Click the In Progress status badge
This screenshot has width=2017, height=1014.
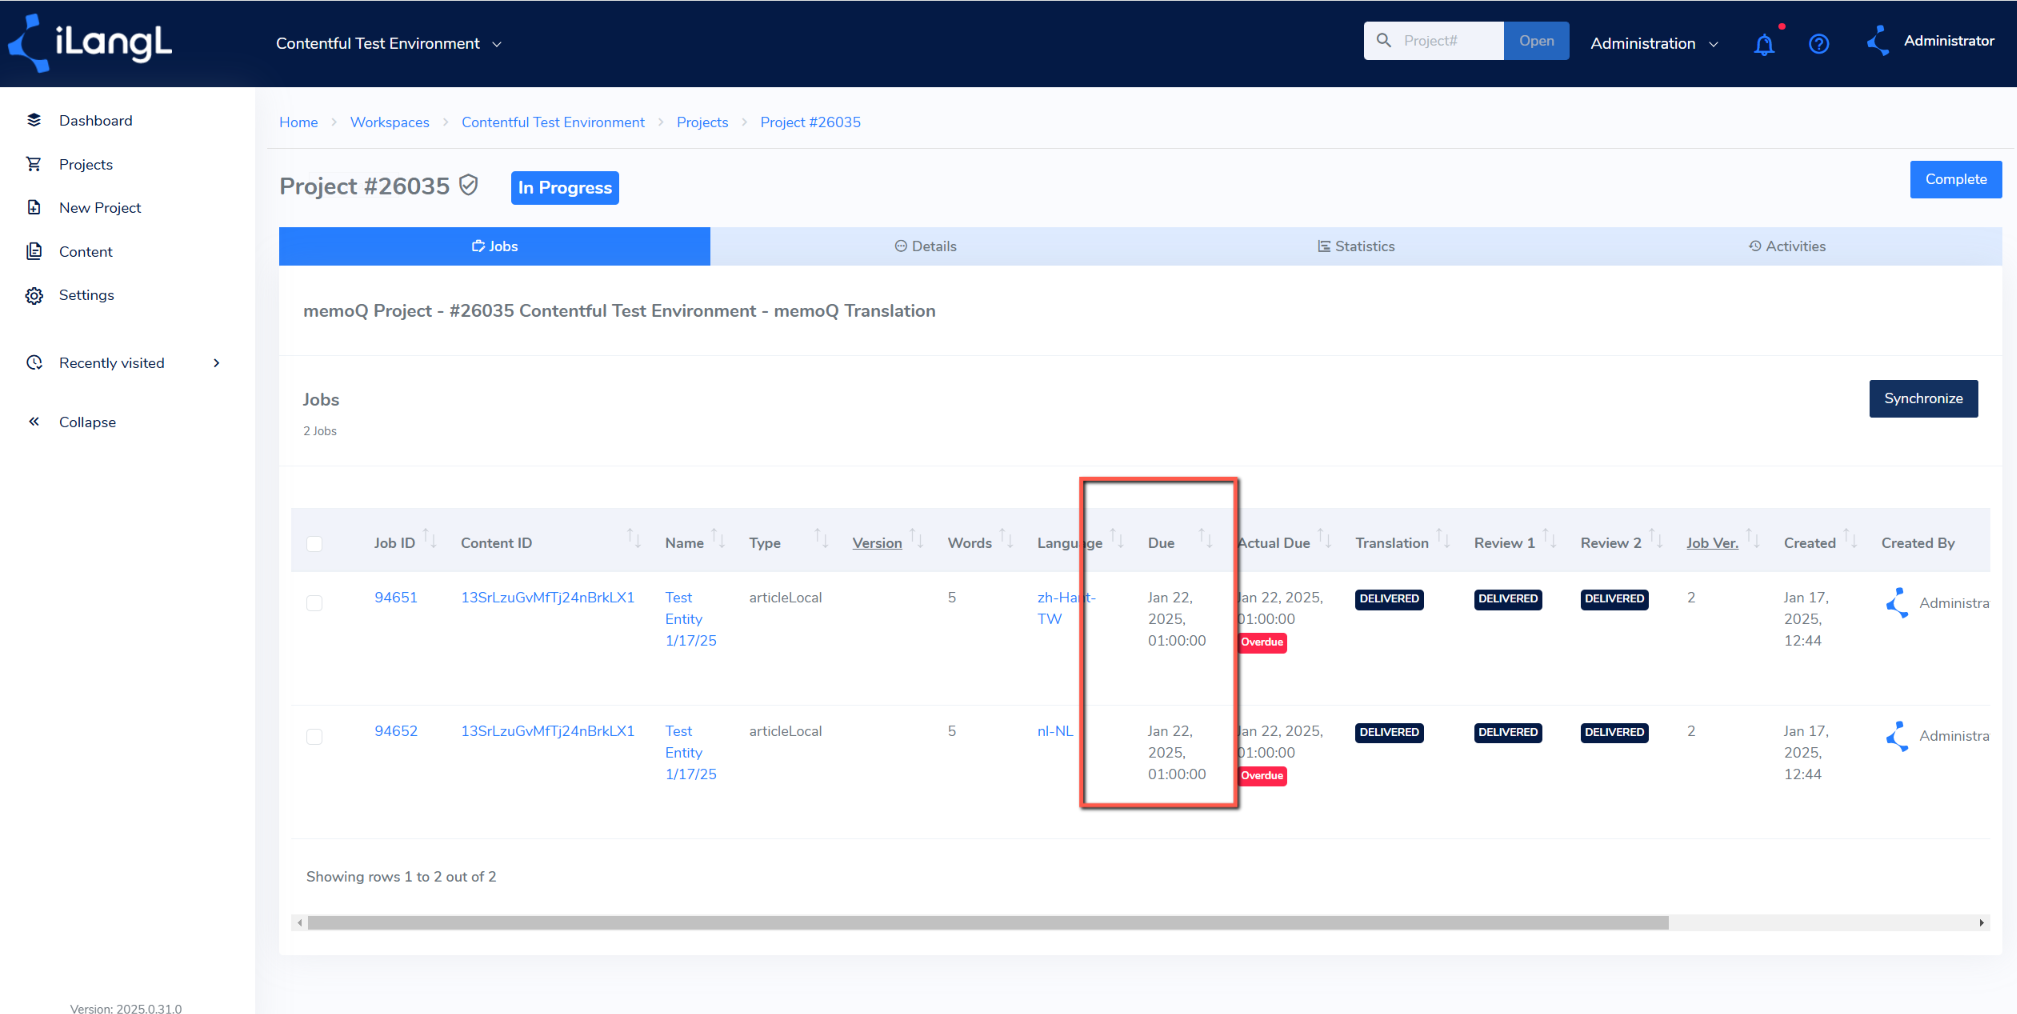[565, 188]
